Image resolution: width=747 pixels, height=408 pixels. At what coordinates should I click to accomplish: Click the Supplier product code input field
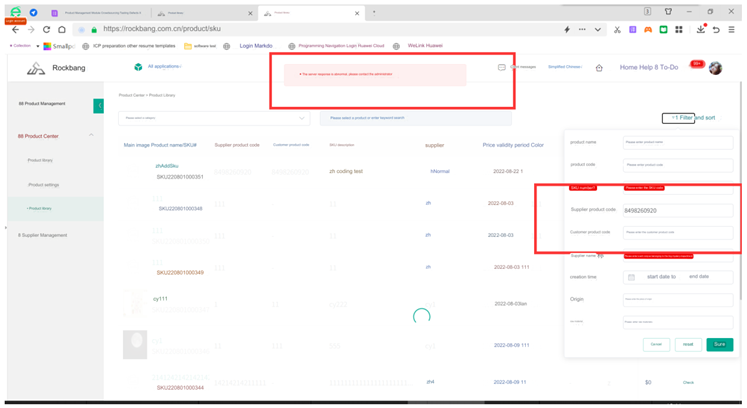click(677, 211)
